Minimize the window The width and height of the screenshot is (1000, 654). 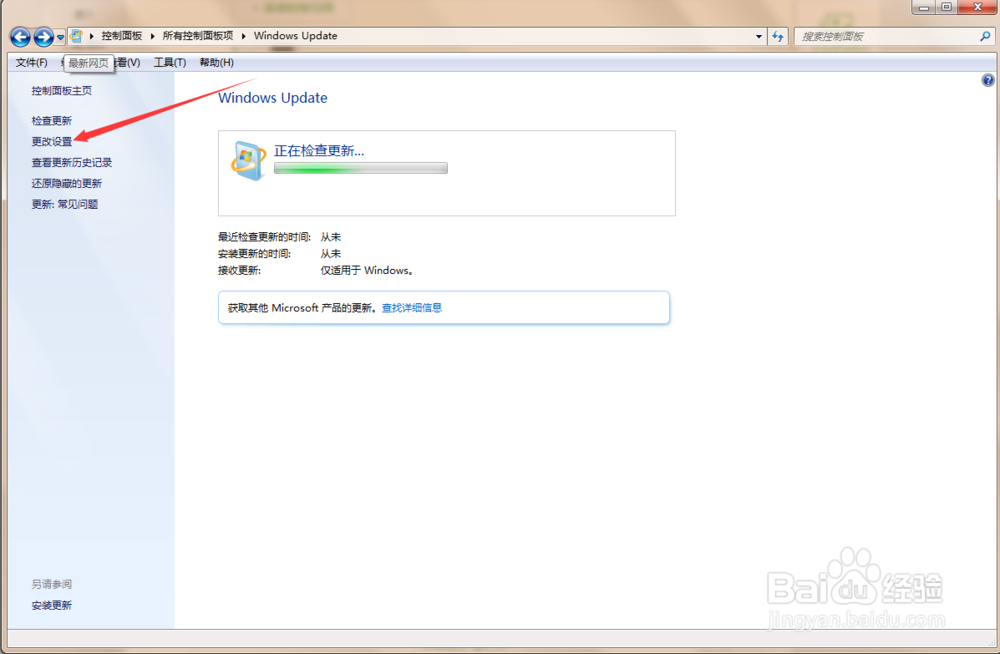pyautogui.click(x=923, y=7)
